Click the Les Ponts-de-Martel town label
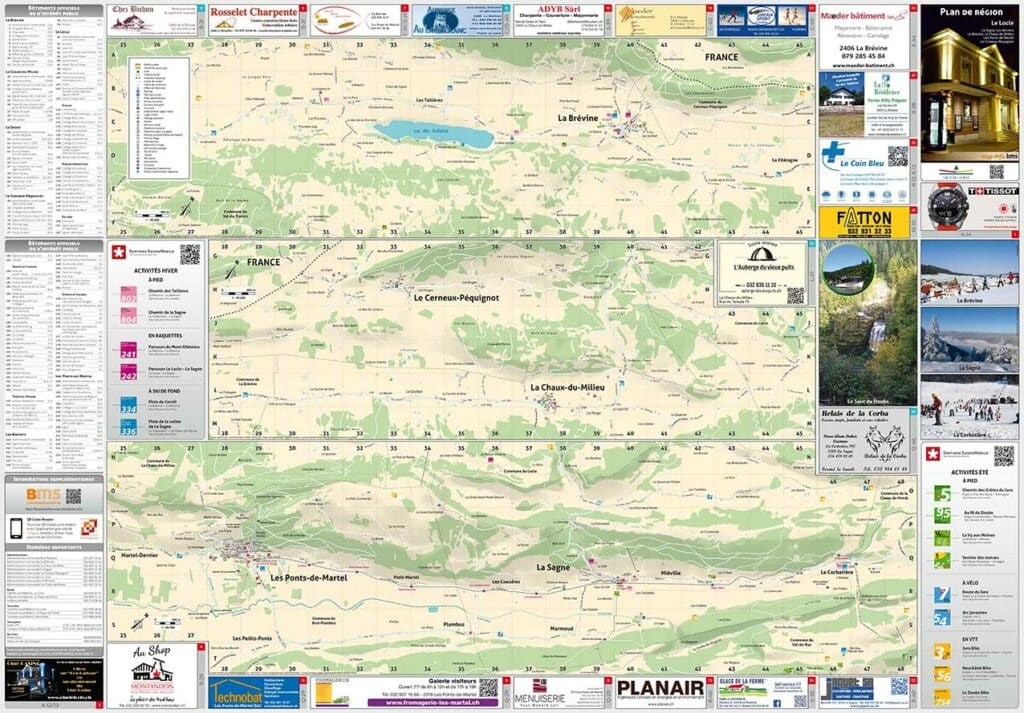The width and height of the screenshot is (1024, 713). [x=309, y=578]
